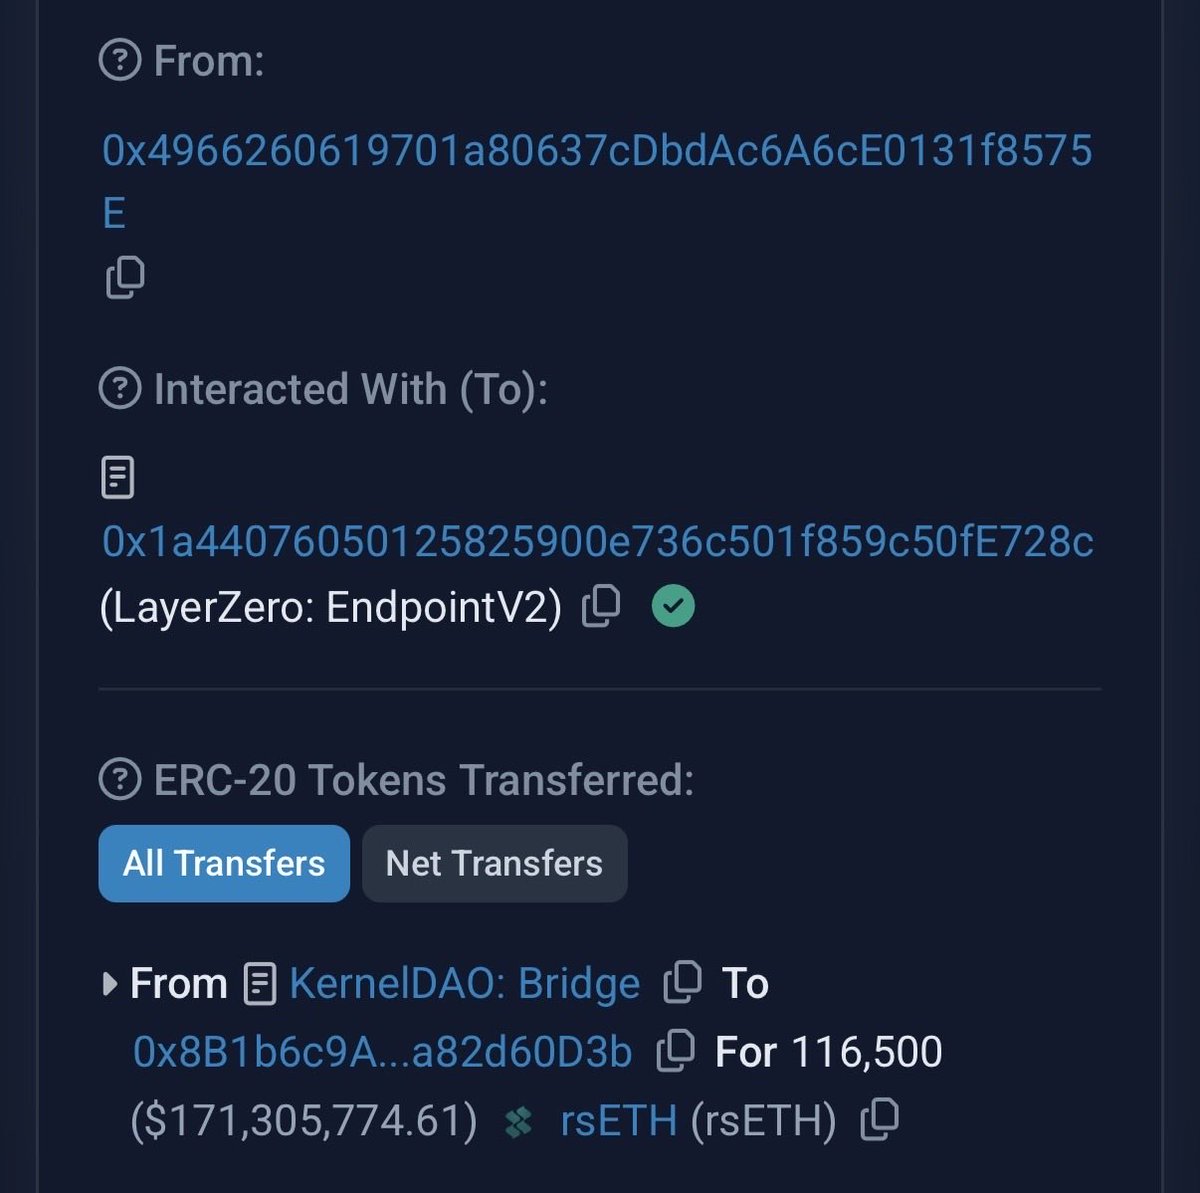The height and width of the screenshot is (1193, 1200).
Task: Copy the rsETH token address
Action: pos(879,1119)
